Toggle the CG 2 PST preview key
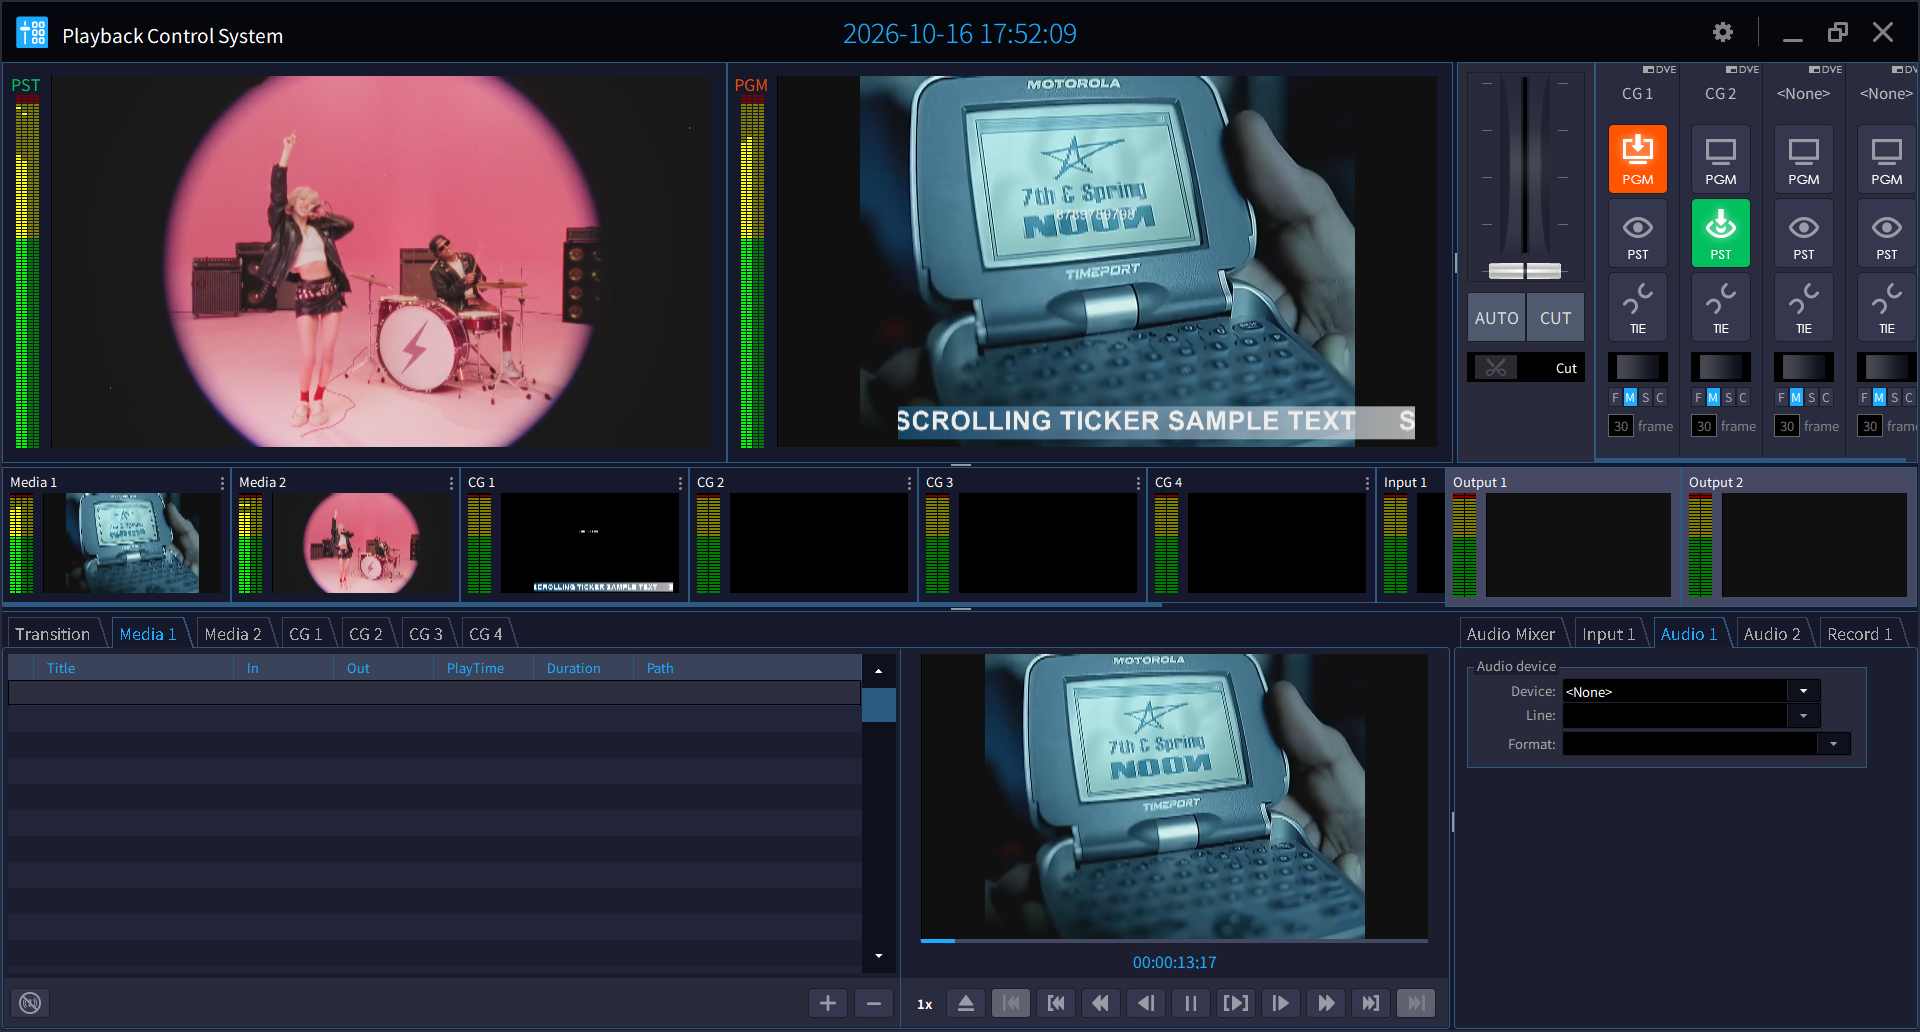Image resolution: width=1920 pixels, height=1032 pixels. pos(1720,233)
